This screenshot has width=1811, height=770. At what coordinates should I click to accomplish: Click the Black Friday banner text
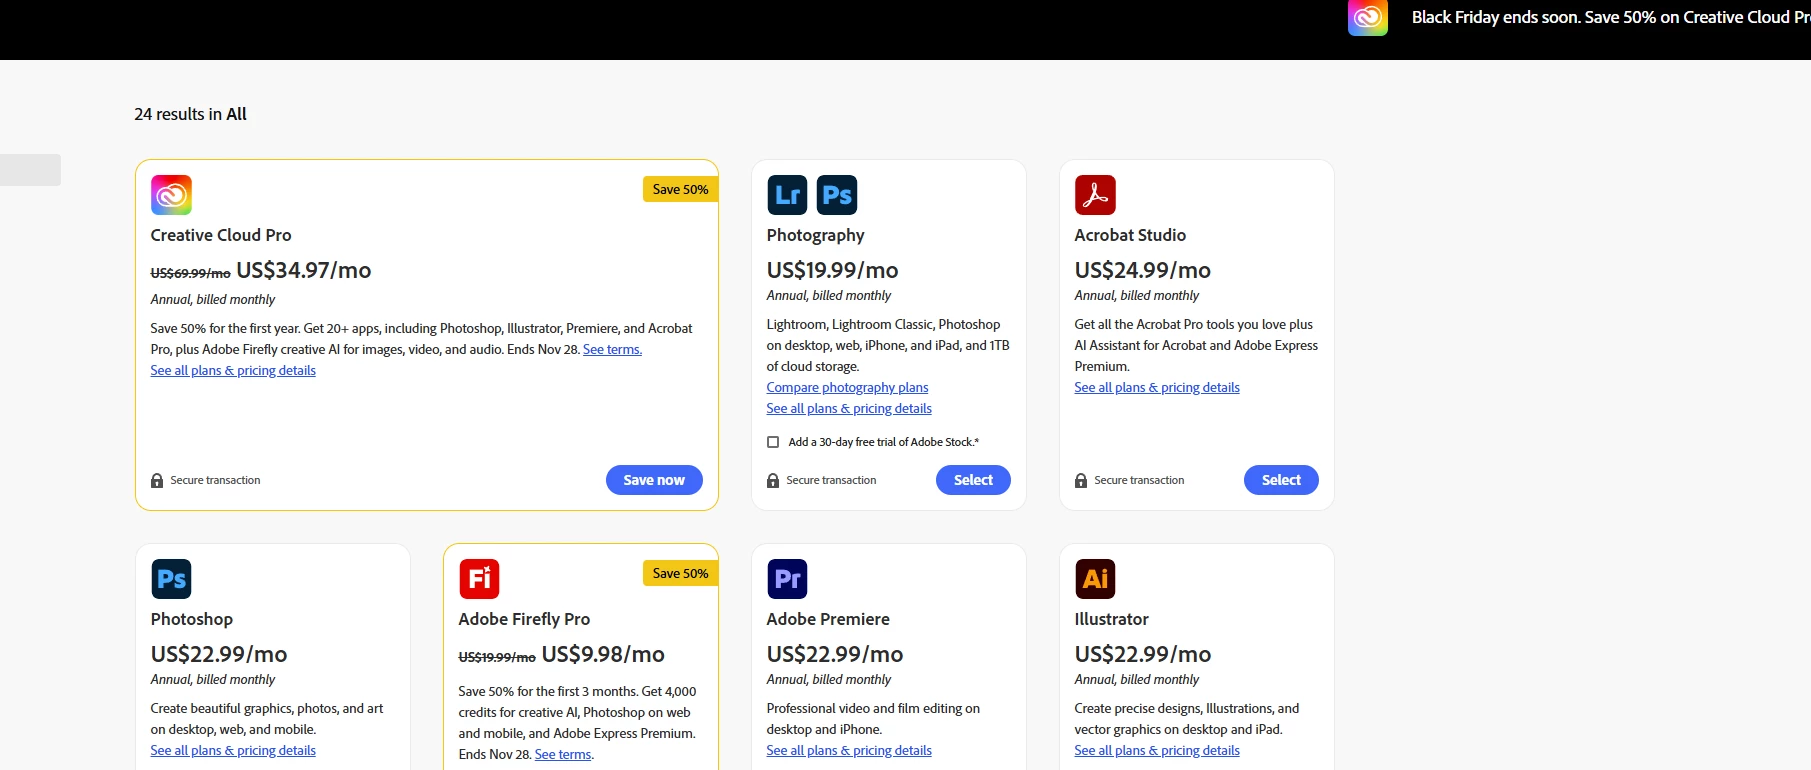click(x=1610, y=17)
